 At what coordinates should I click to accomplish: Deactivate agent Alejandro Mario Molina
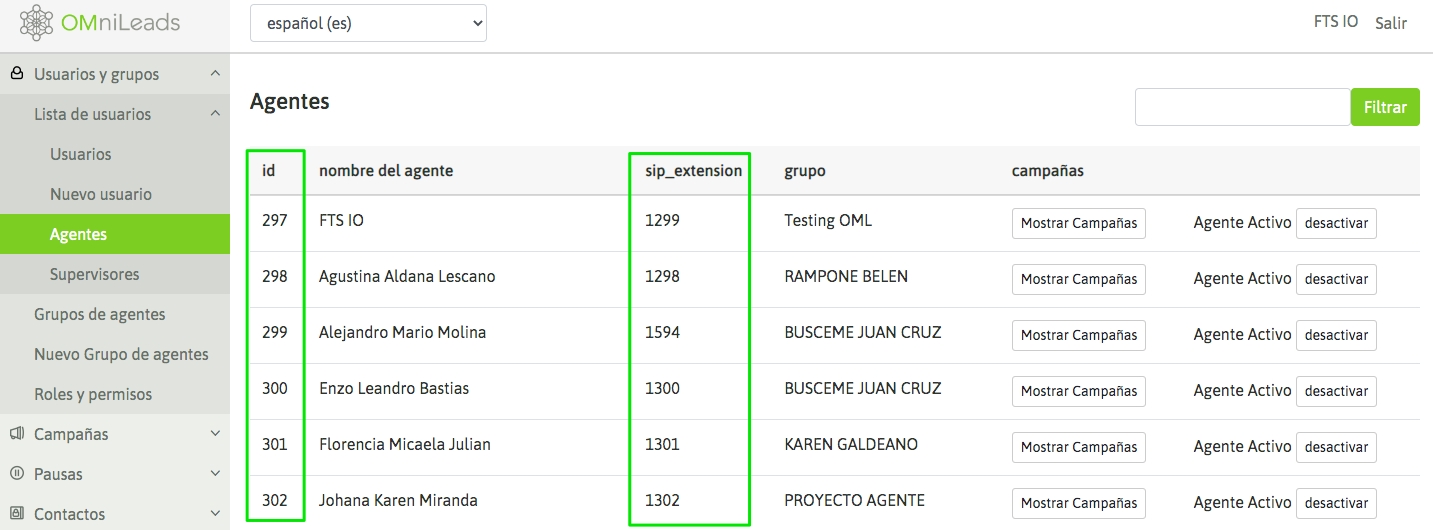click(x=1336, y=335)
